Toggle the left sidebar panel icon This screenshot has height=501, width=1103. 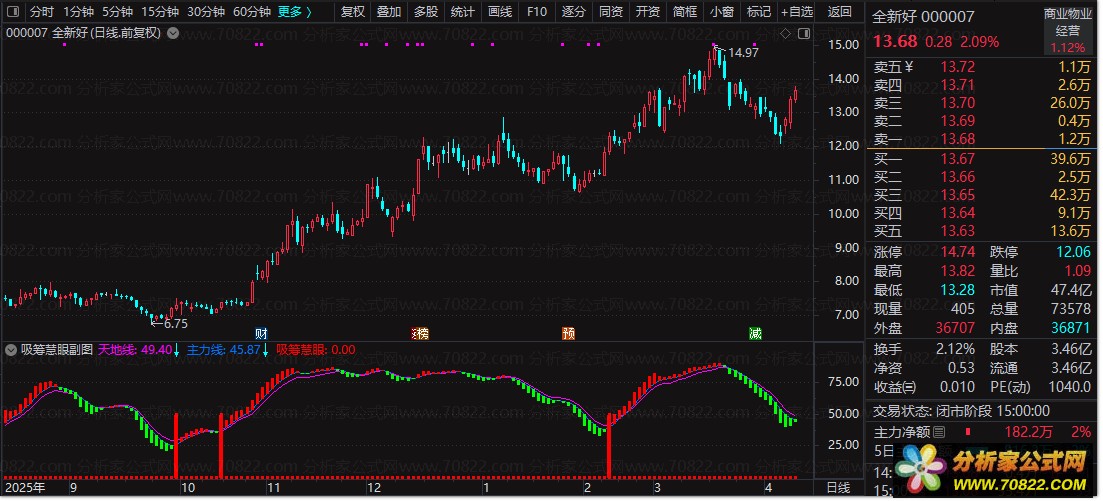(15, 11)
